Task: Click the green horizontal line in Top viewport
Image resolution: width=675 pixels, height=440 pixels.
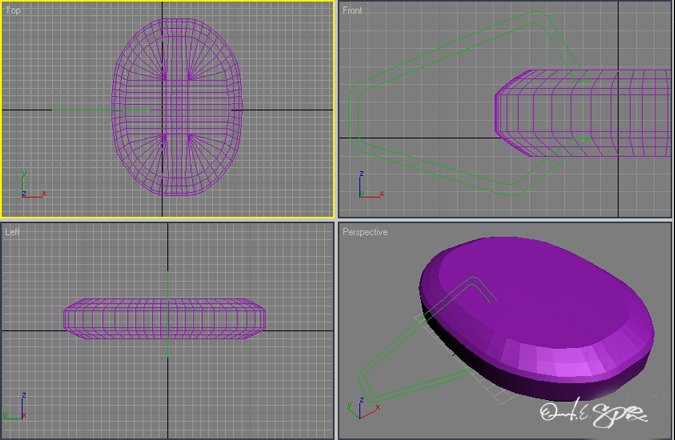Action: 80,110
